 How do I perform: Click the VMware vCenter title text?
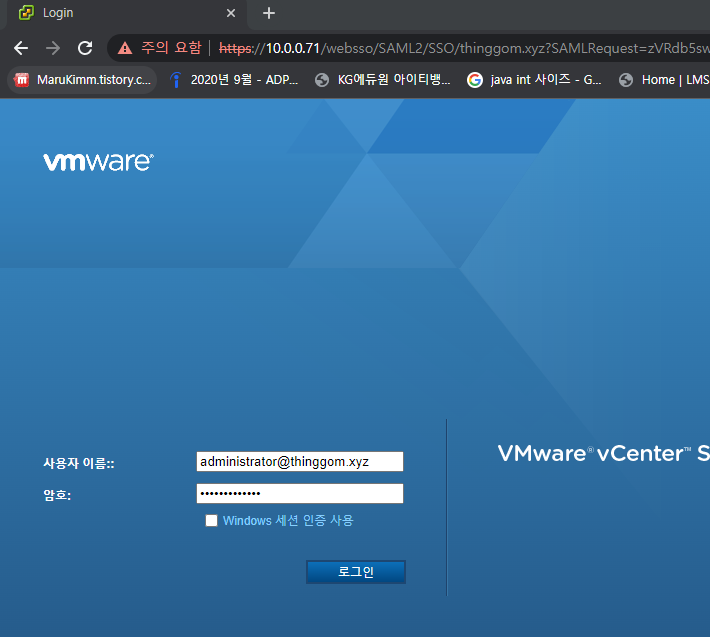coord(604,453)
